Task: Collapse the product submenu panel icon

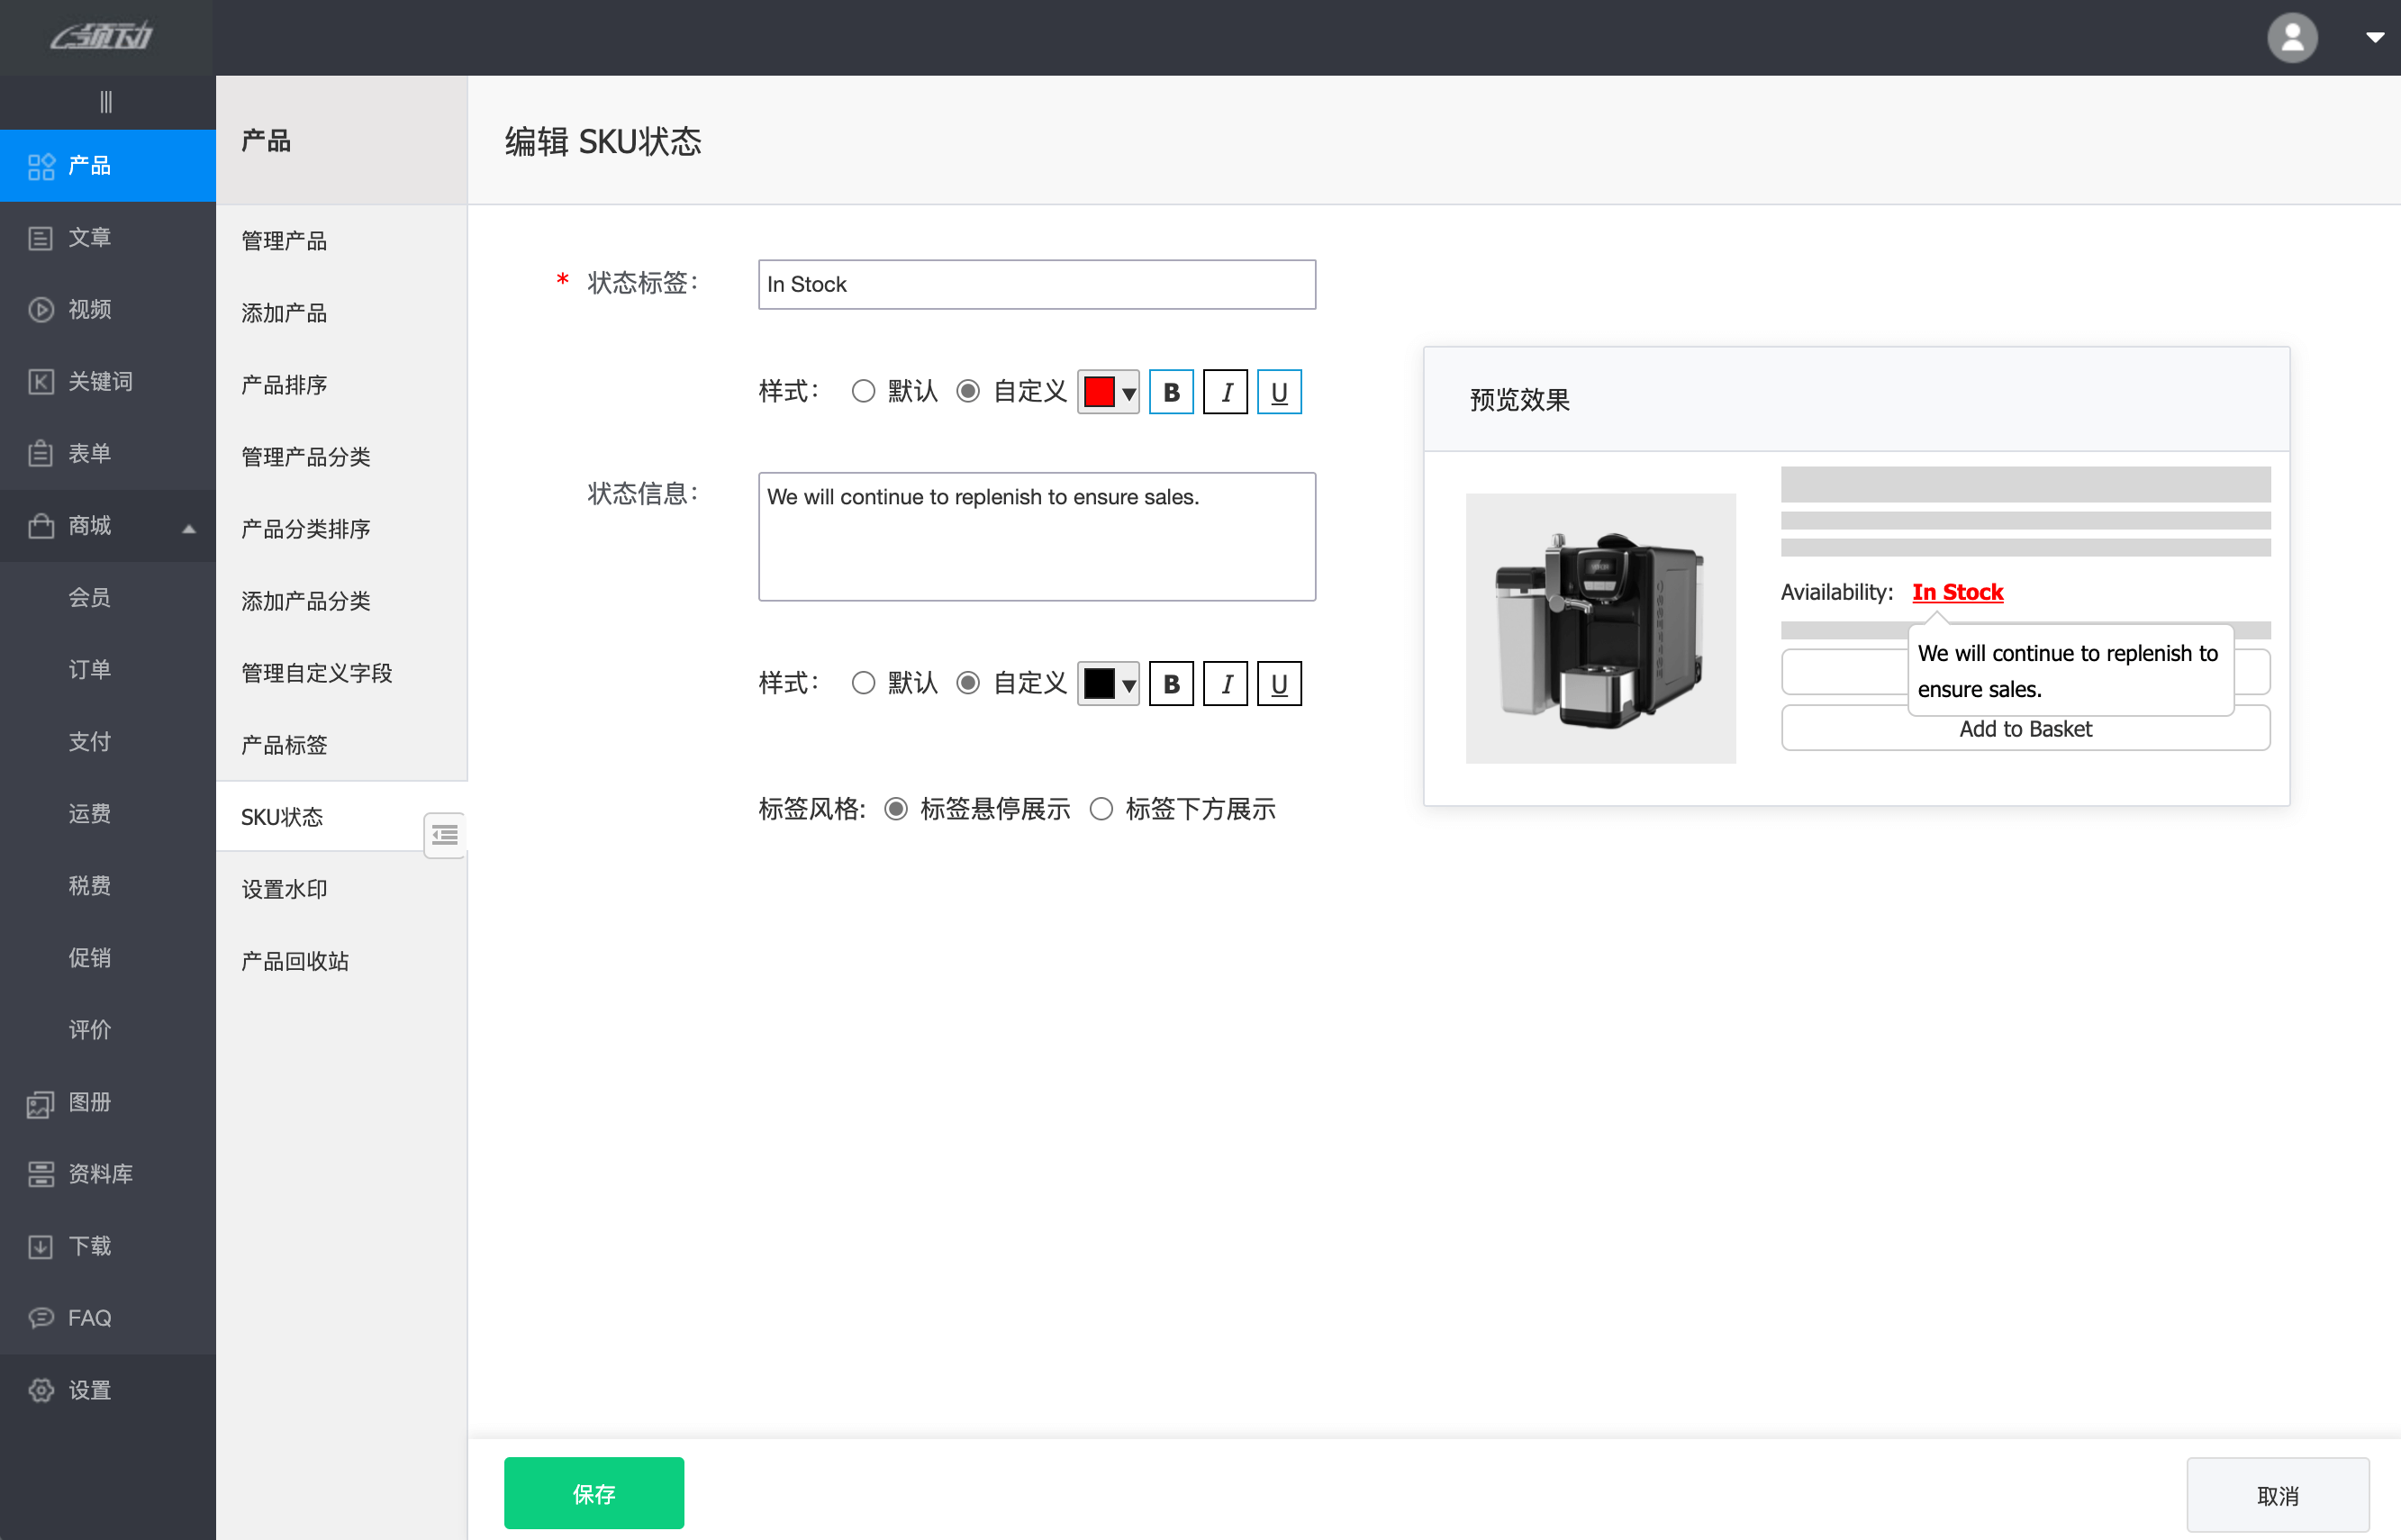Action: pos(445,834)
